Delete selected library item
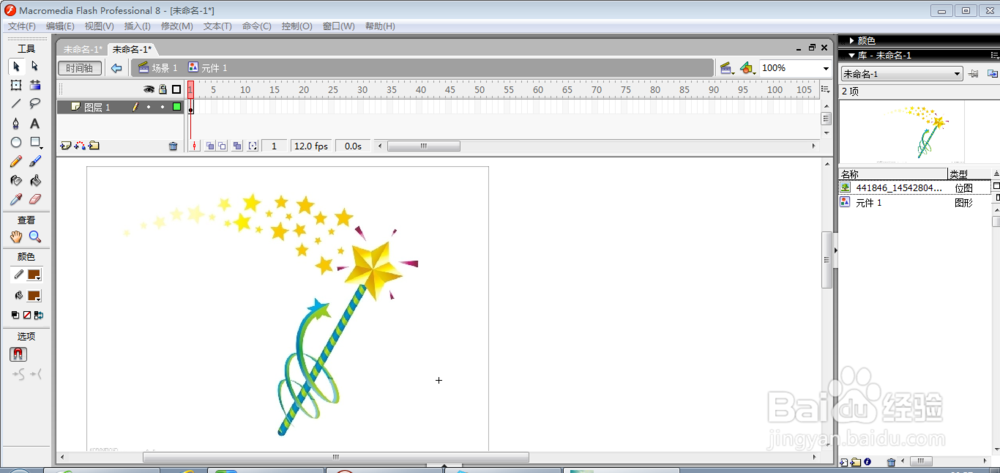The image size is (1000, 473). (x=891, y=462)
